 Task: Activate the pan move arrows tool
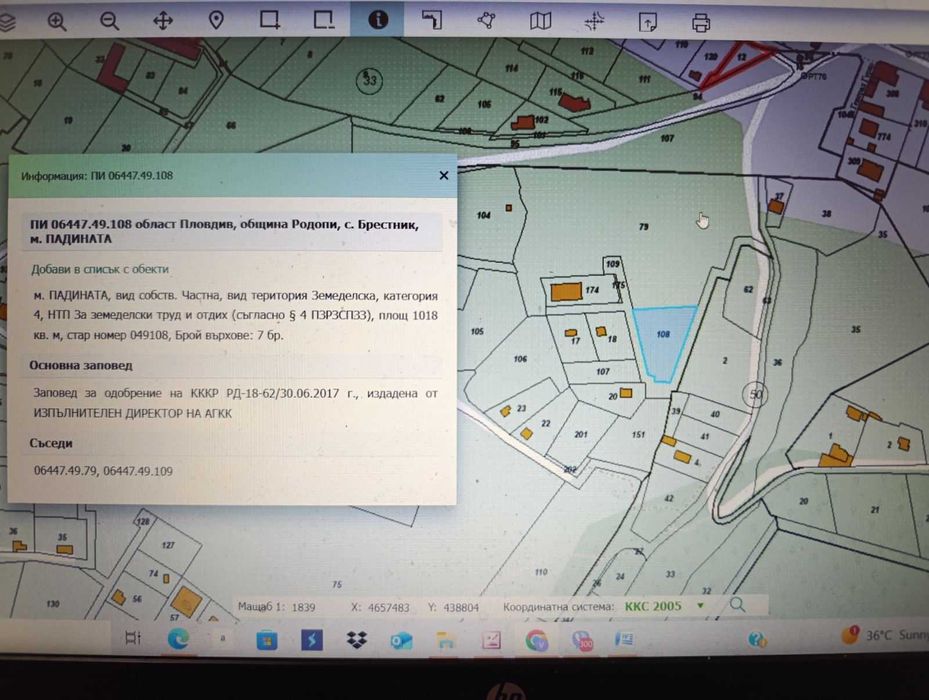(x=163, y=21)
